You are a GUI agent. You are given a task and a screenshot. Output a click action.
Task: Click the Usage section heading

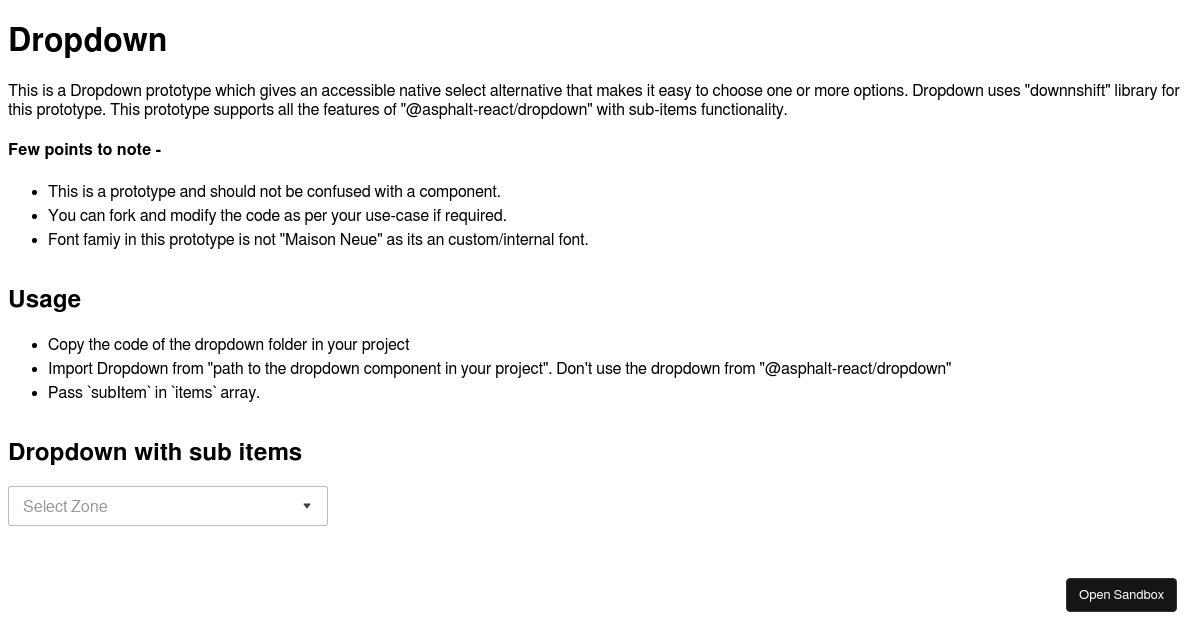click(45, 299)
